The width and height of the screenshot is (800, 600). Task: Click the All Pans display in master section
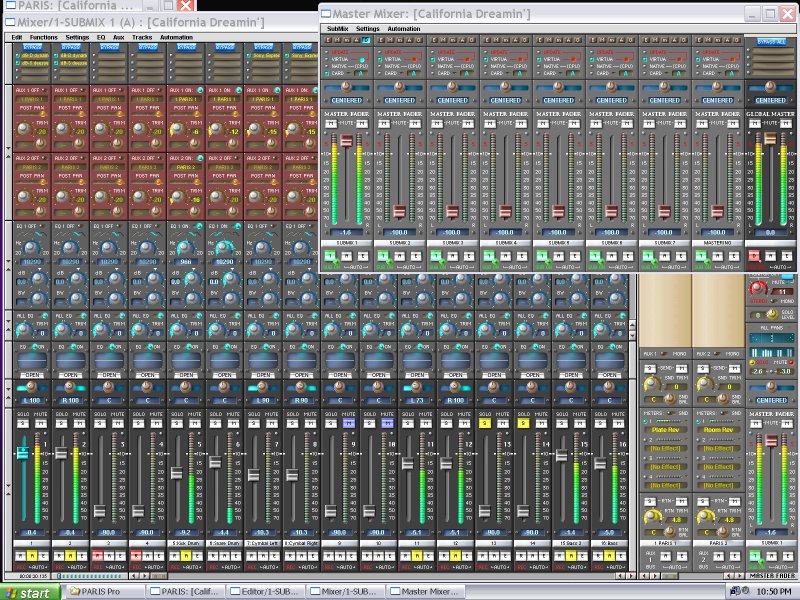771,338
